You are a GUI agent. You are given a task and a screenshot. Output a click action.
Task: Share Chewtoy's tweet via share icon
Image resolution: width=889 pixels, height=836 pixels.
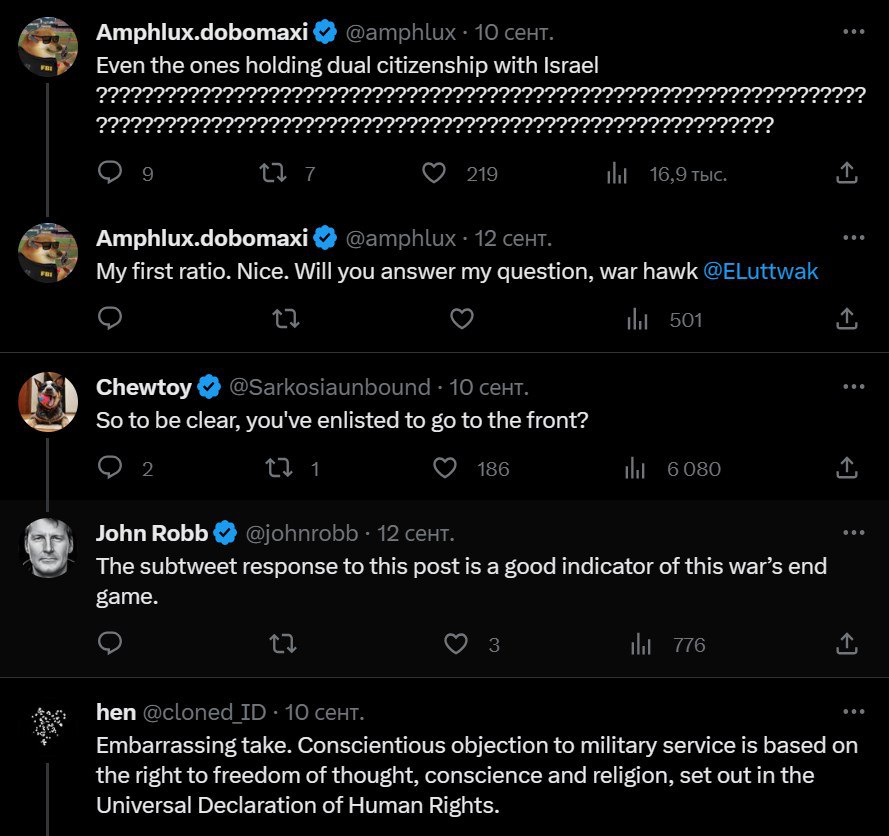(846, 468)
